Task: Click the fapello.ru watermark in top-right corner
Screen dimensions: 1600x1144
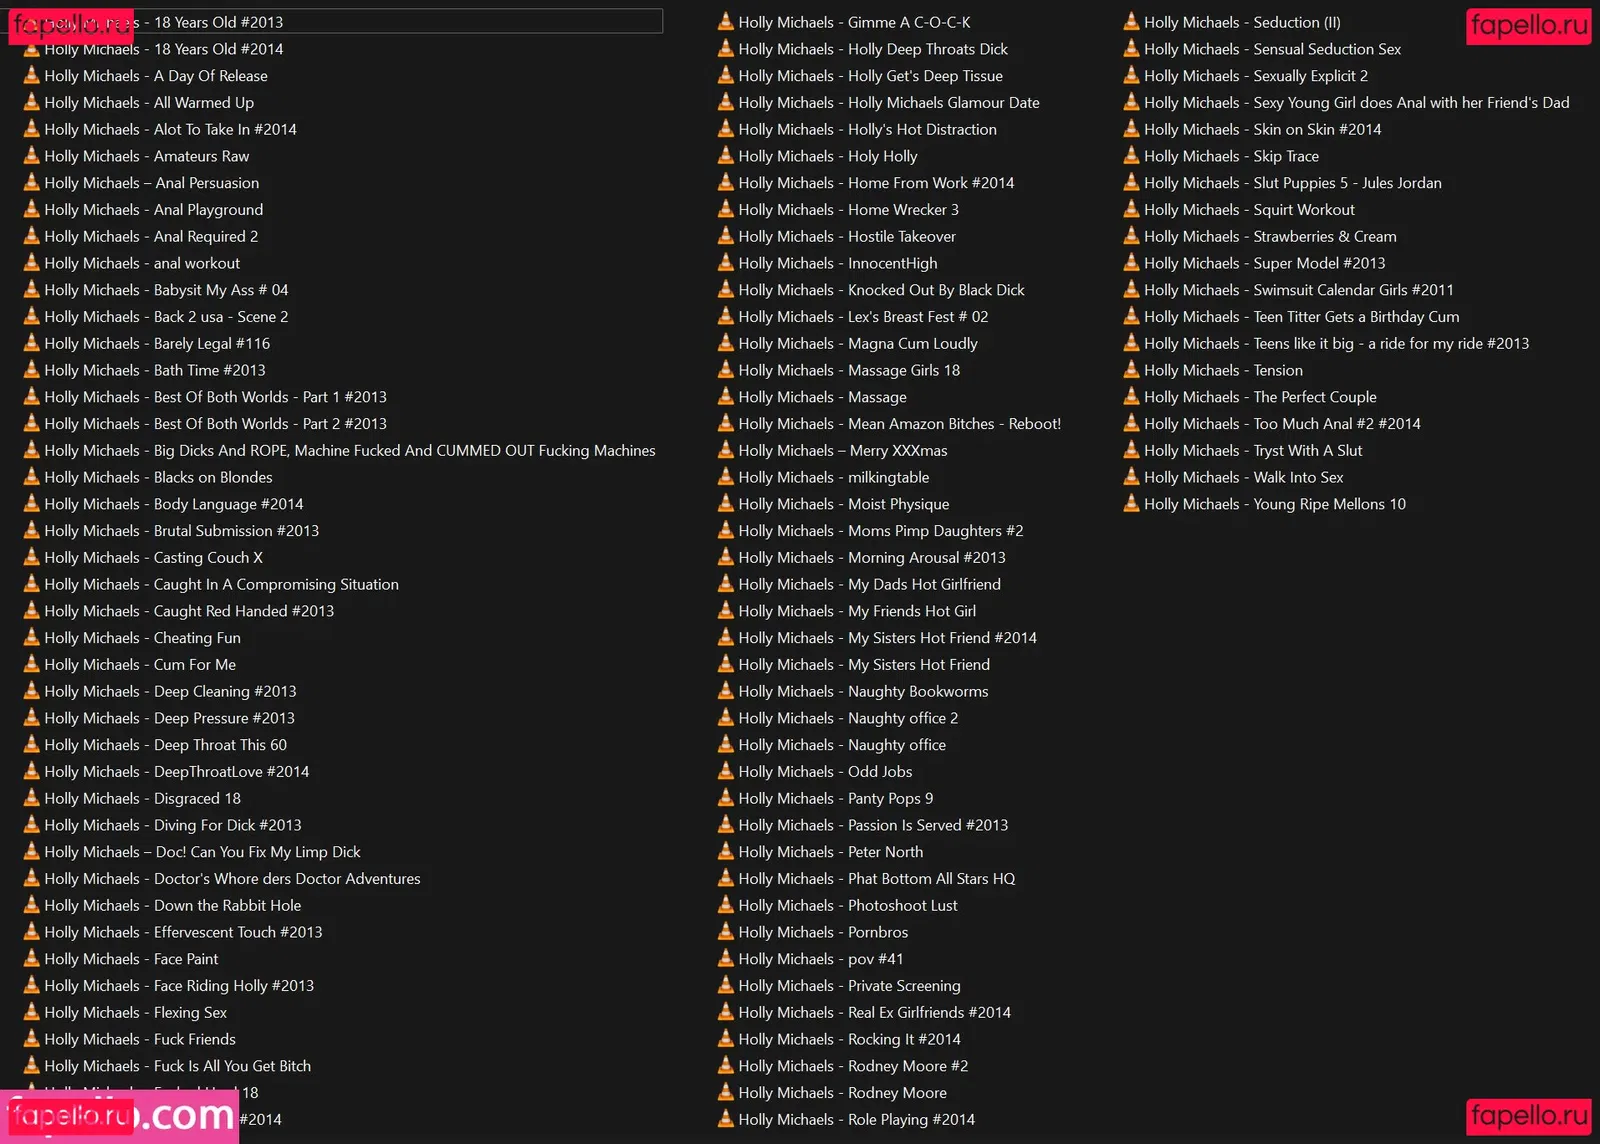Action: click(x=1528, y=25)
